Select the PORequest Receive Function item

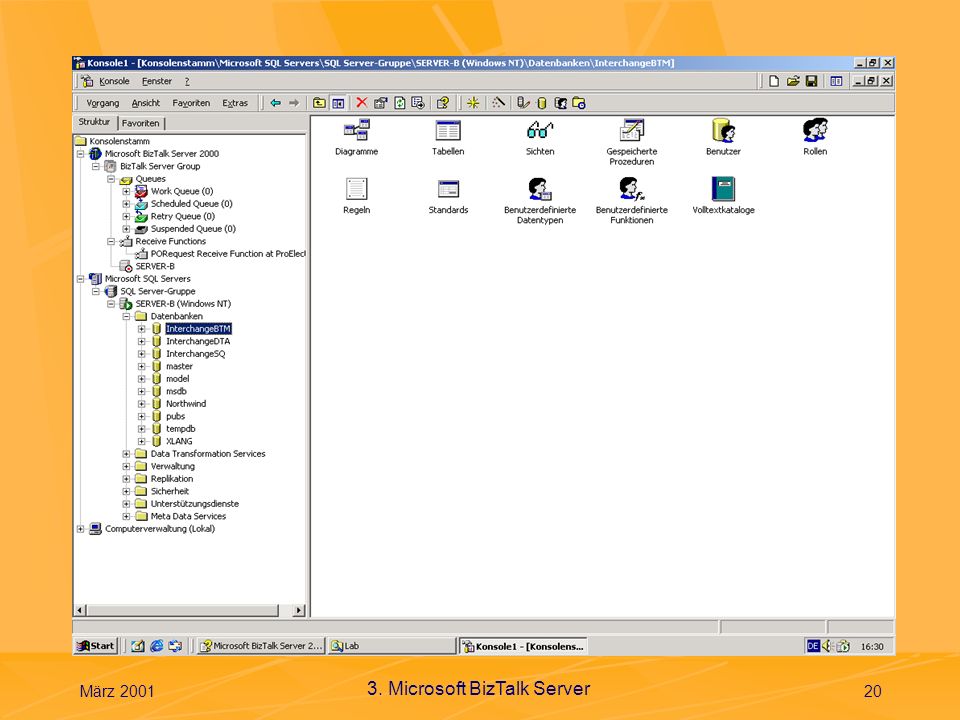coord(228,253)
